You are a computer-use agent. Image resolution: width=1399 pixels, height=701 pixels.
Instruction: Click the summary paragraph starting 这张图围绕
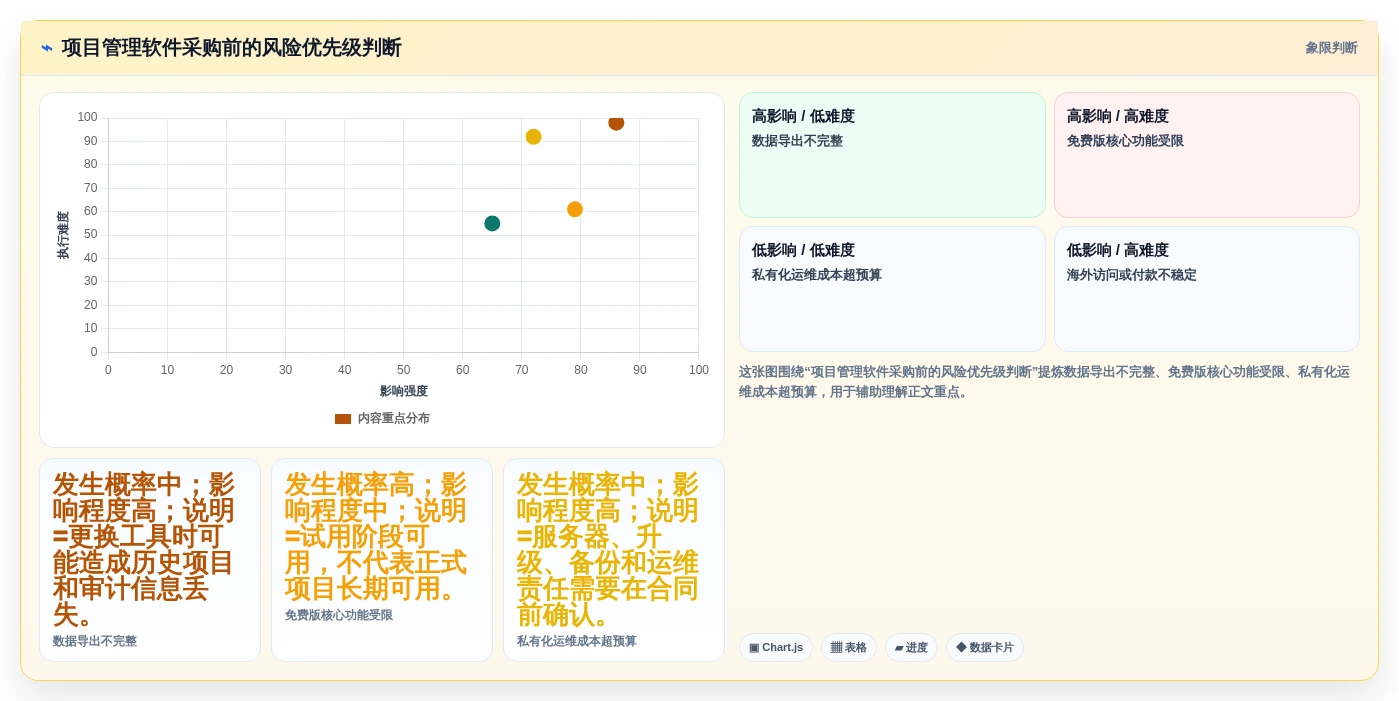[x=1045, y=382]
